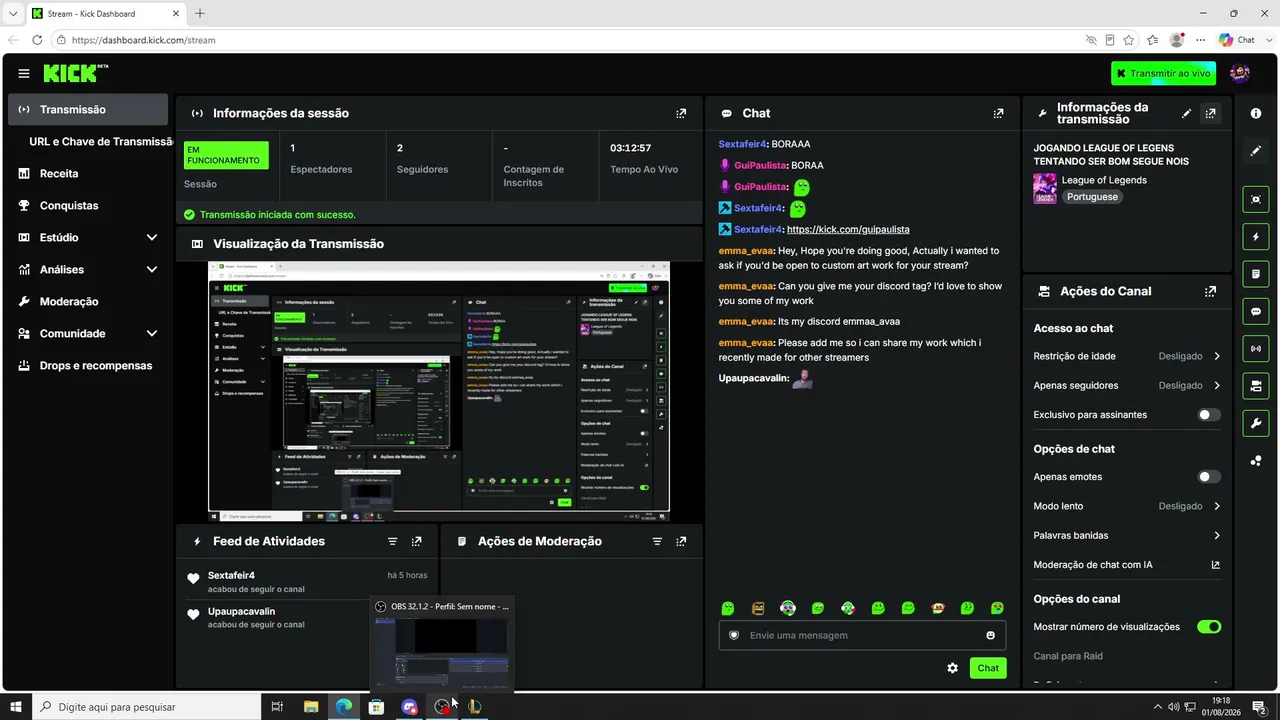
Task: Pop out the Ações de Moderação panel
Action: pyautogui.click(x=681, y=541)
